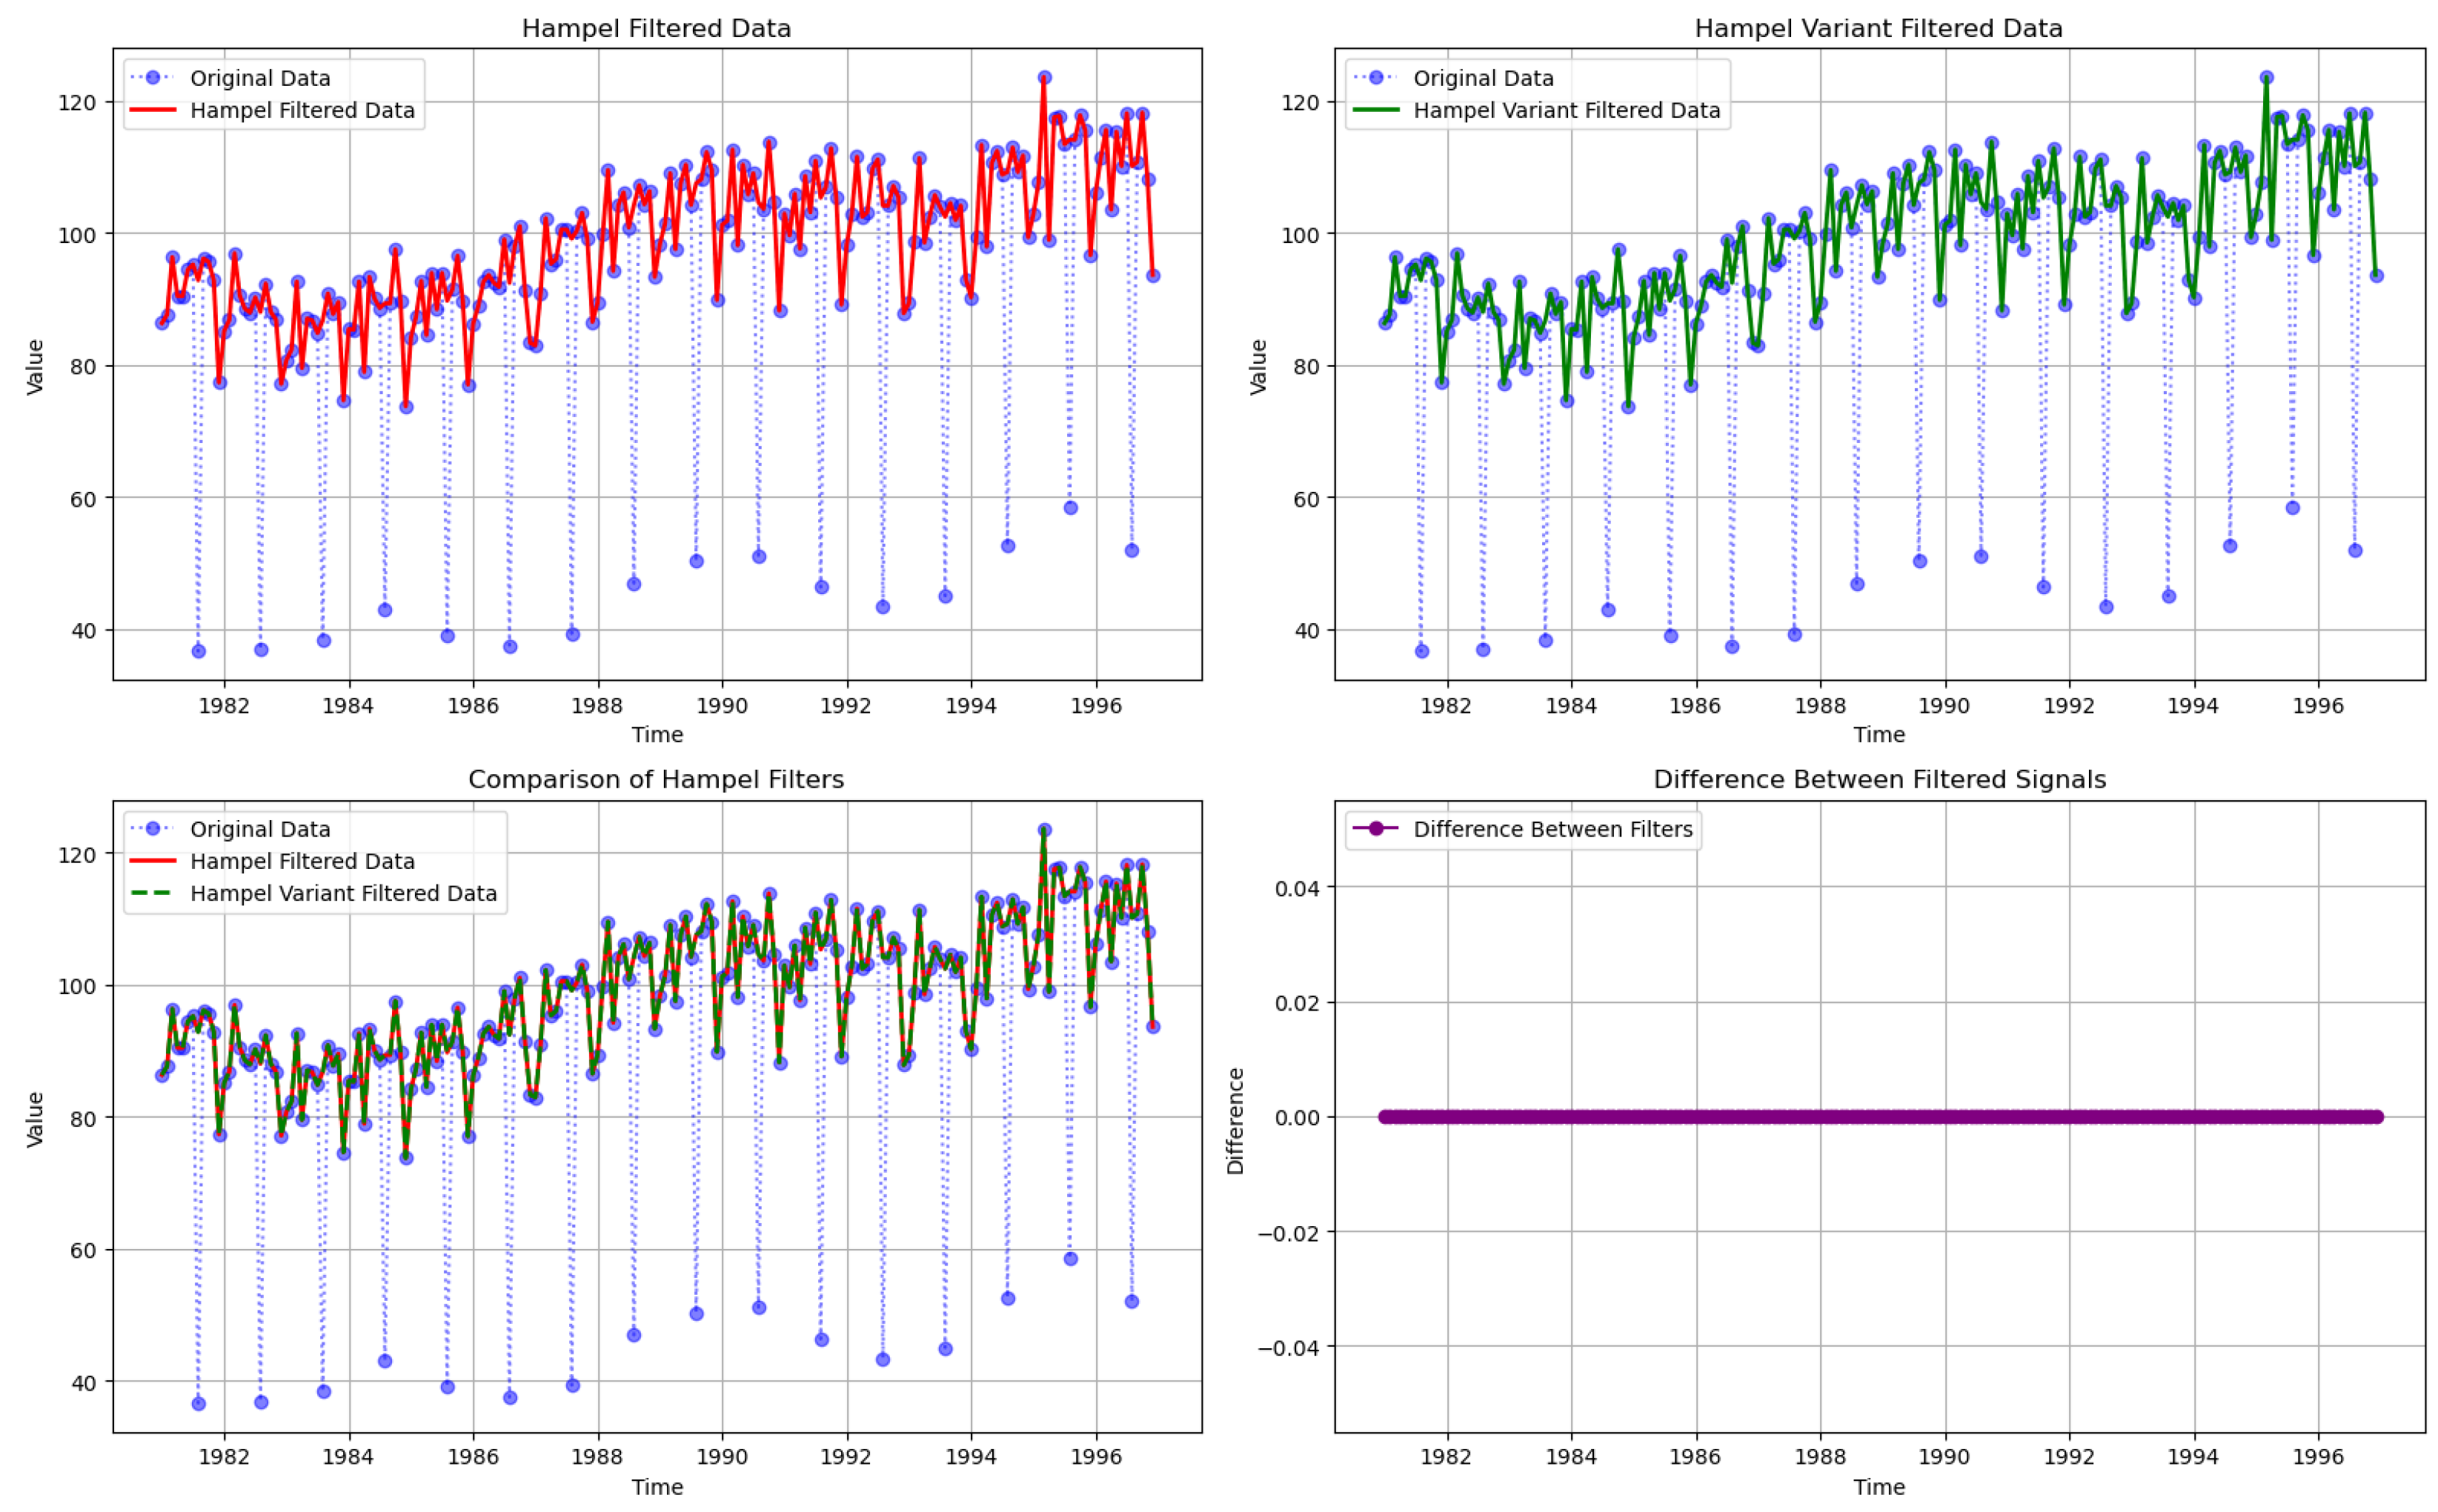Click the 'Hampel Filtered Data' legend text in the comparison plot
2438x1512 pixels.
302,861
